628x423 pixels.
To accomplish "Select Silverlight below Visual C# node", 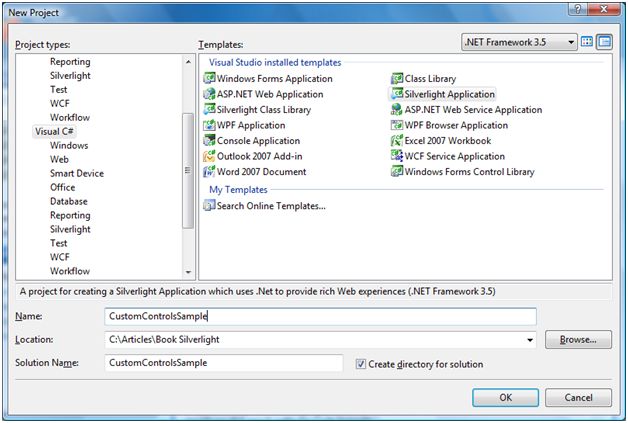I will click(70, 229).
